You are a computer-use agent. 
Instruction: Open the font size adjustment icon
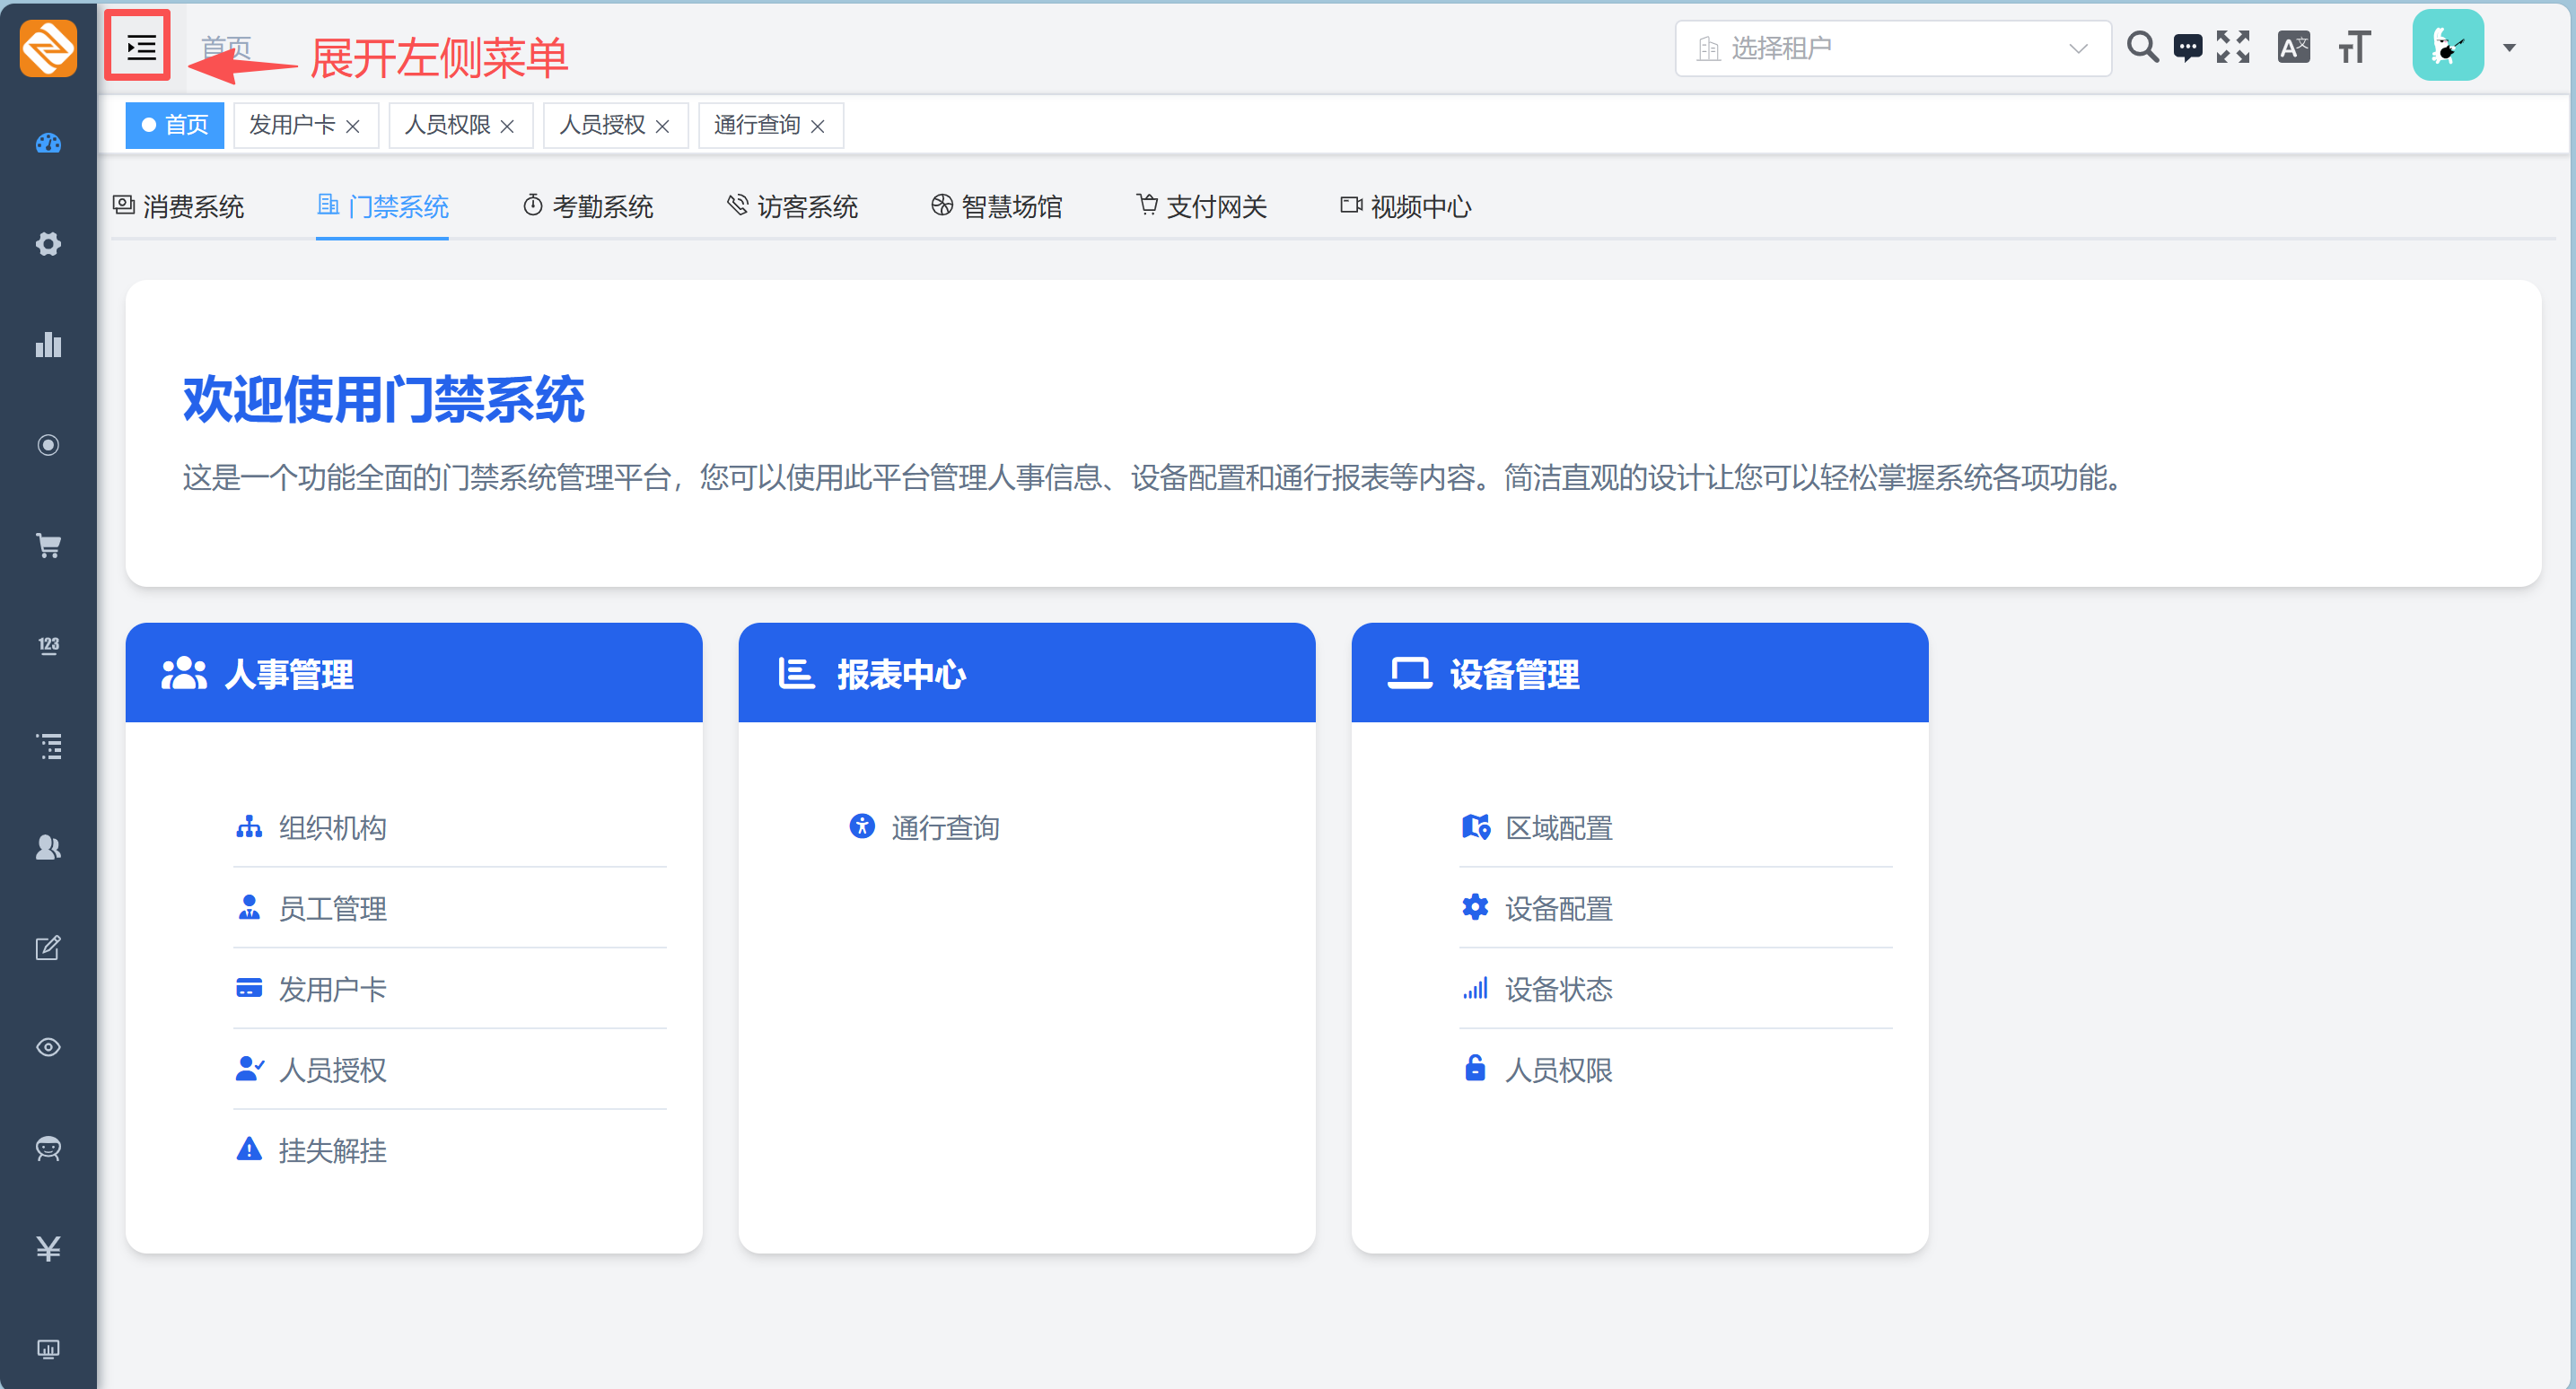click(2354, 47)
